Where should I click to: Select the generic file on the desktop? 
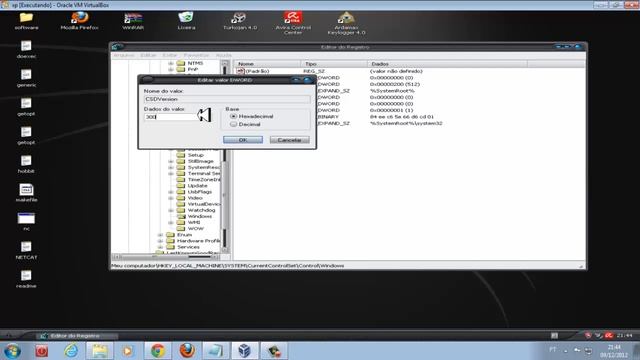click(26, 78)
